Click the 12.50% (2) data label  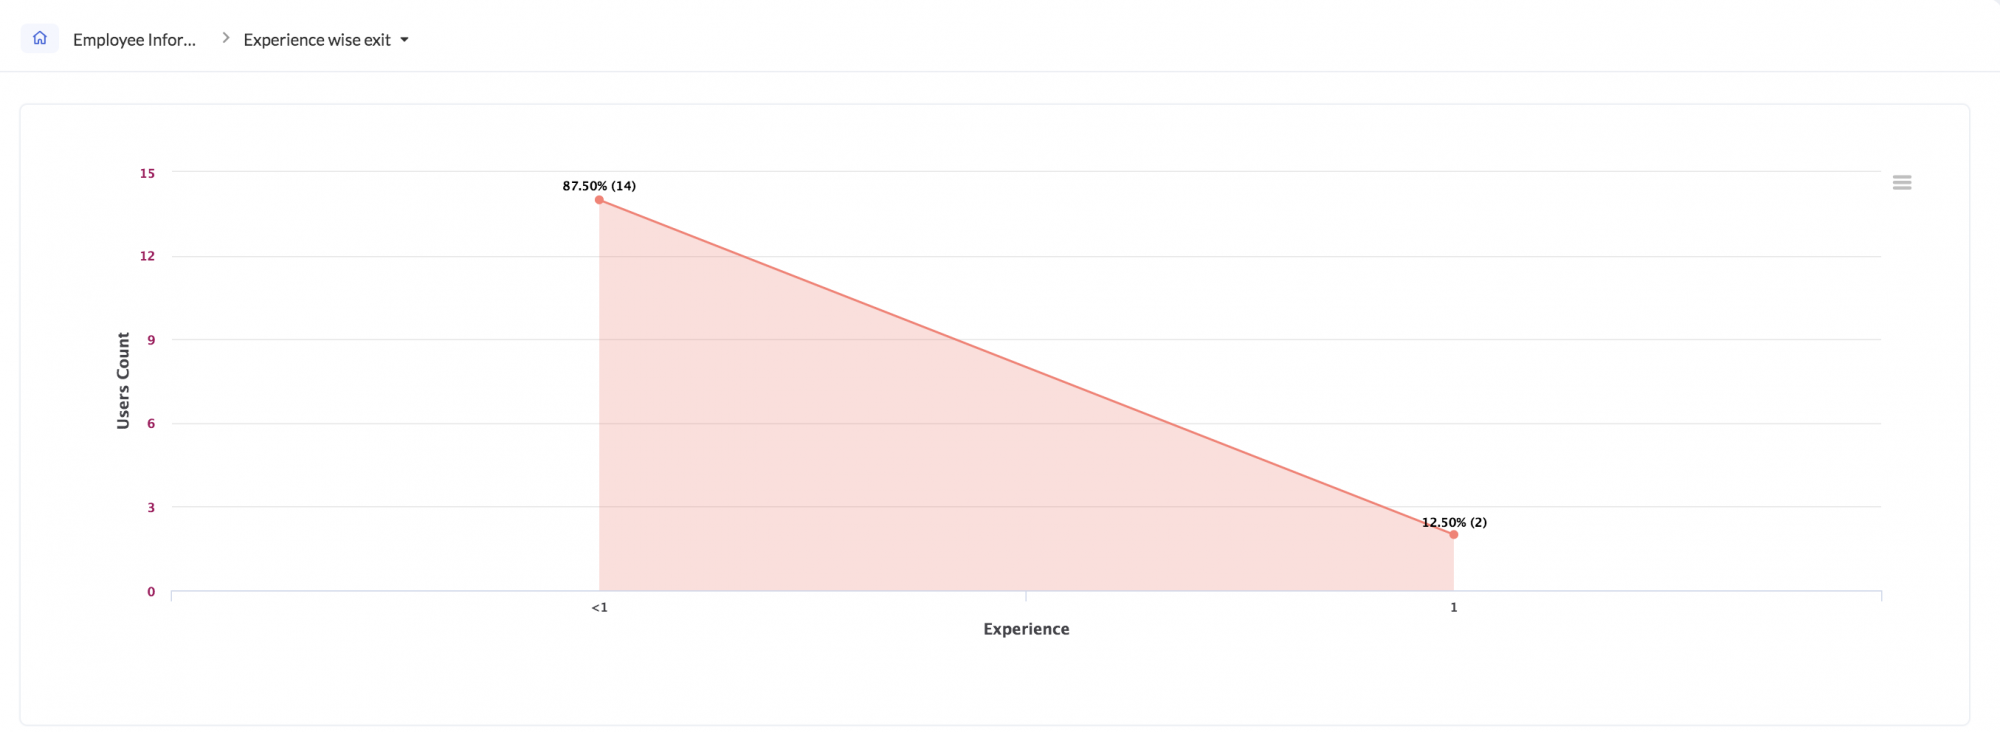1454,522
